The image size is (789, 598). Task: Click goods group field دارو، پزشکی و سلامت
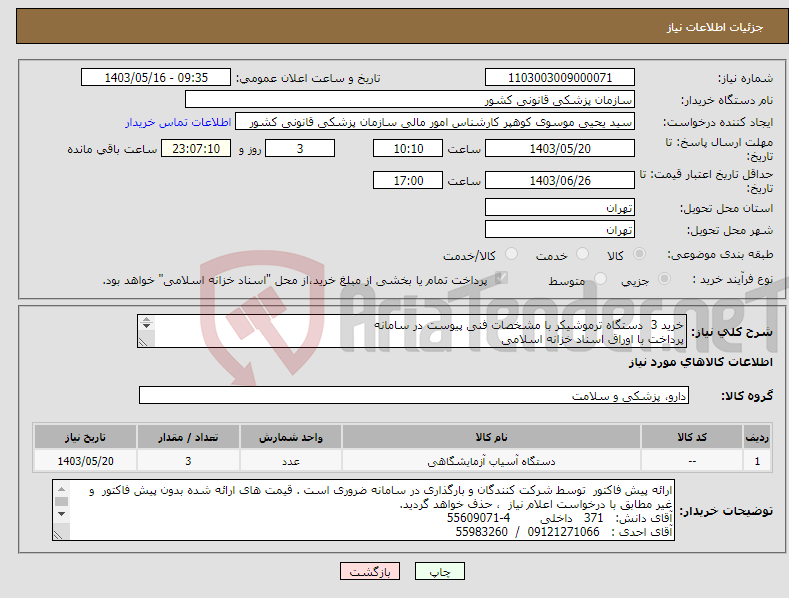click(414, 396)
